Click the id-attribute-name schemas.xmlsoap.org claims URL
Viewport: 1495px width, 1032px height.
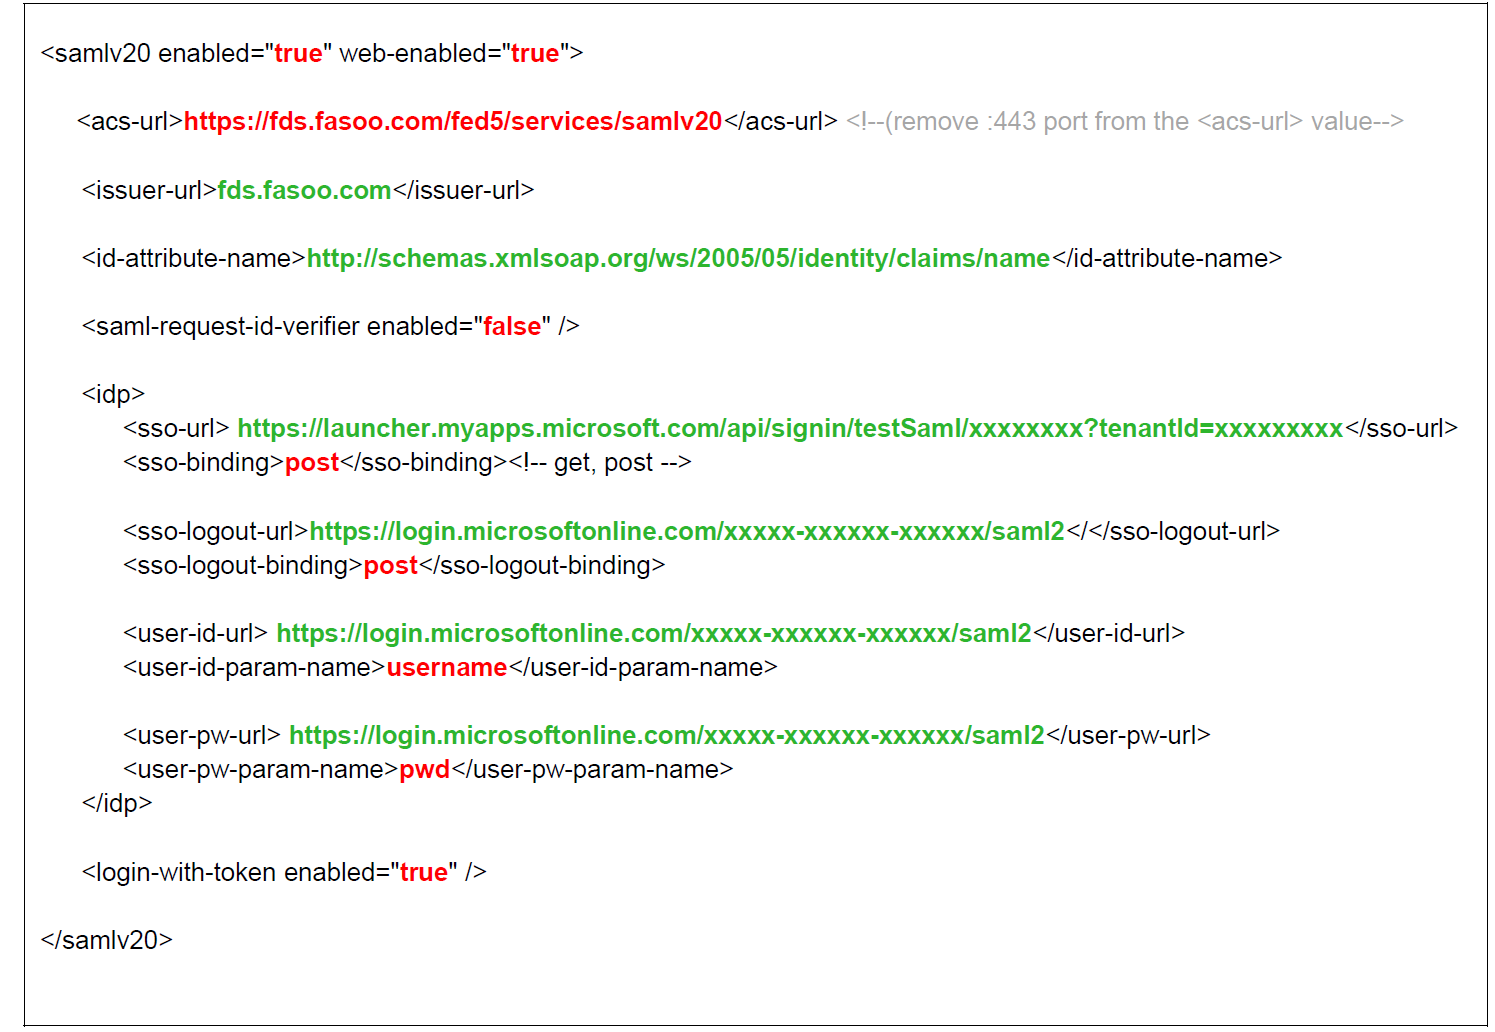click(678, 259)
